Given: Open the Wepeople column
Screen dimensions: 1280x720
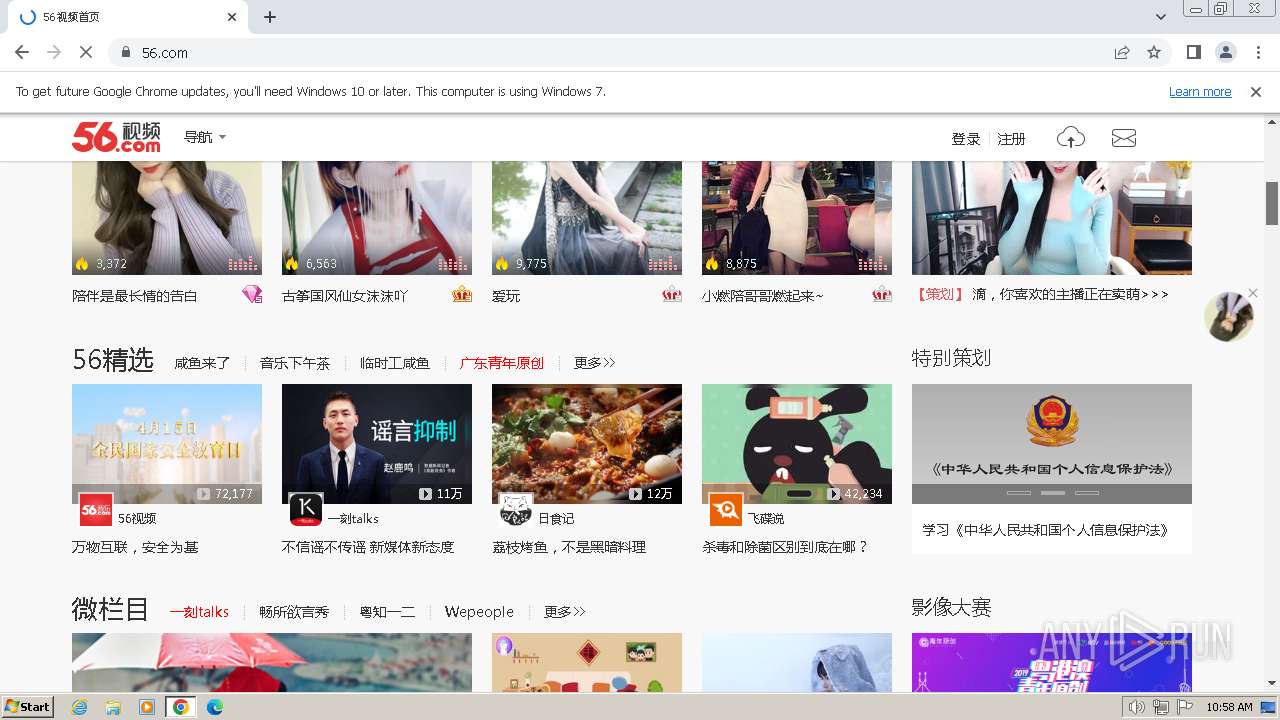Looking at the screenshot, I should [x=479, y=612].
